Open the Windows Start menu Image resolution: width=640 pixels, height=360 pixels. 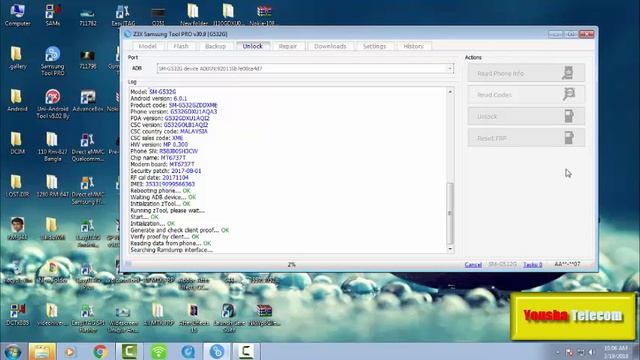tap(13, 351)
